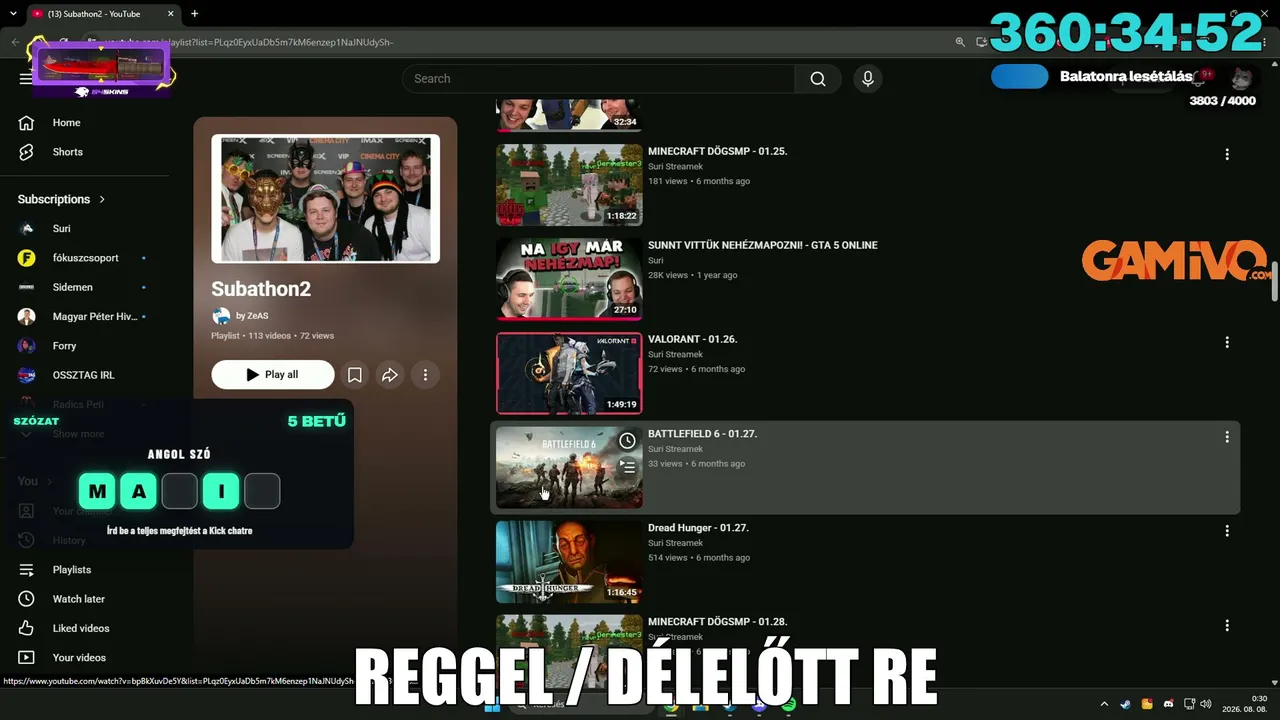This screenshot has width=1280, height=720.
Task: Open Suri channel avatar in subscriptions
Action: pos(27,229)
